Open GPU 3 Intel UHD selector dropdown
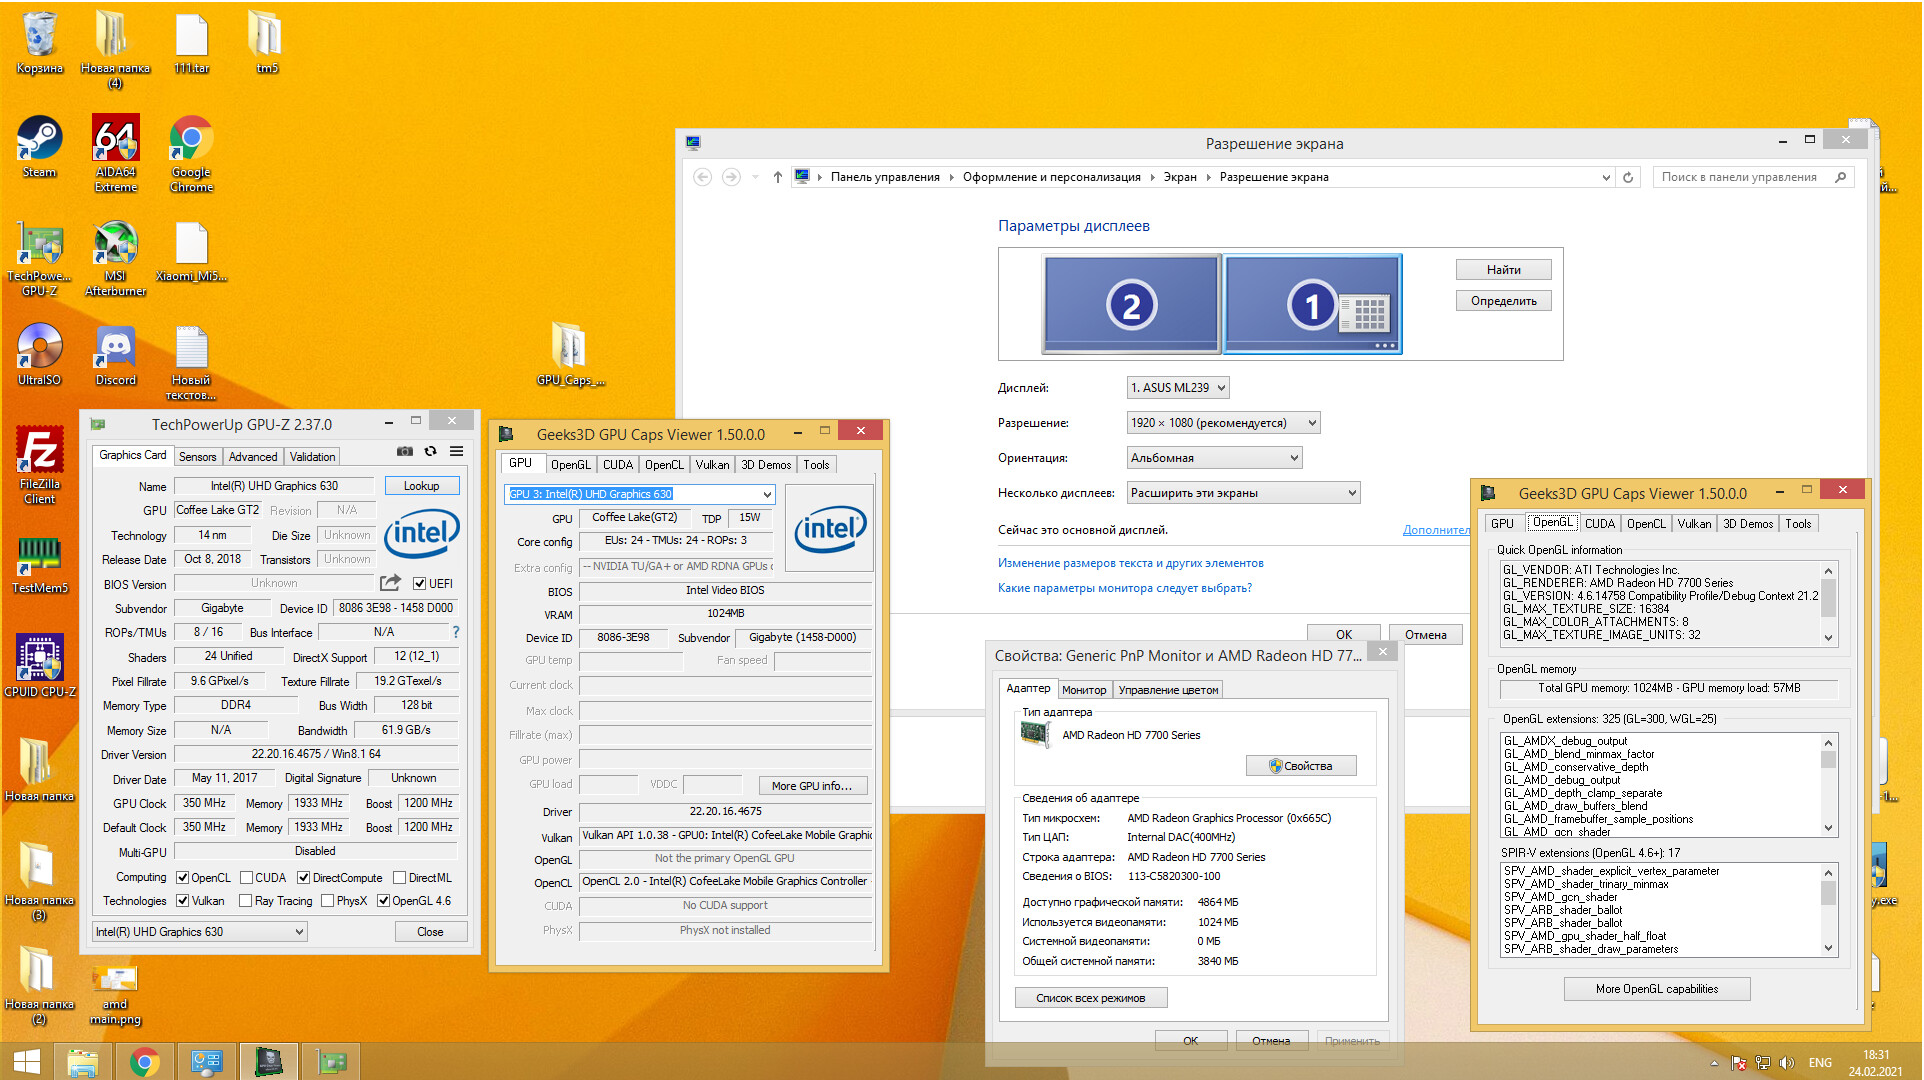This screenshot has height=1080, width=1924. pyautogui.click(x=640, y=494)
